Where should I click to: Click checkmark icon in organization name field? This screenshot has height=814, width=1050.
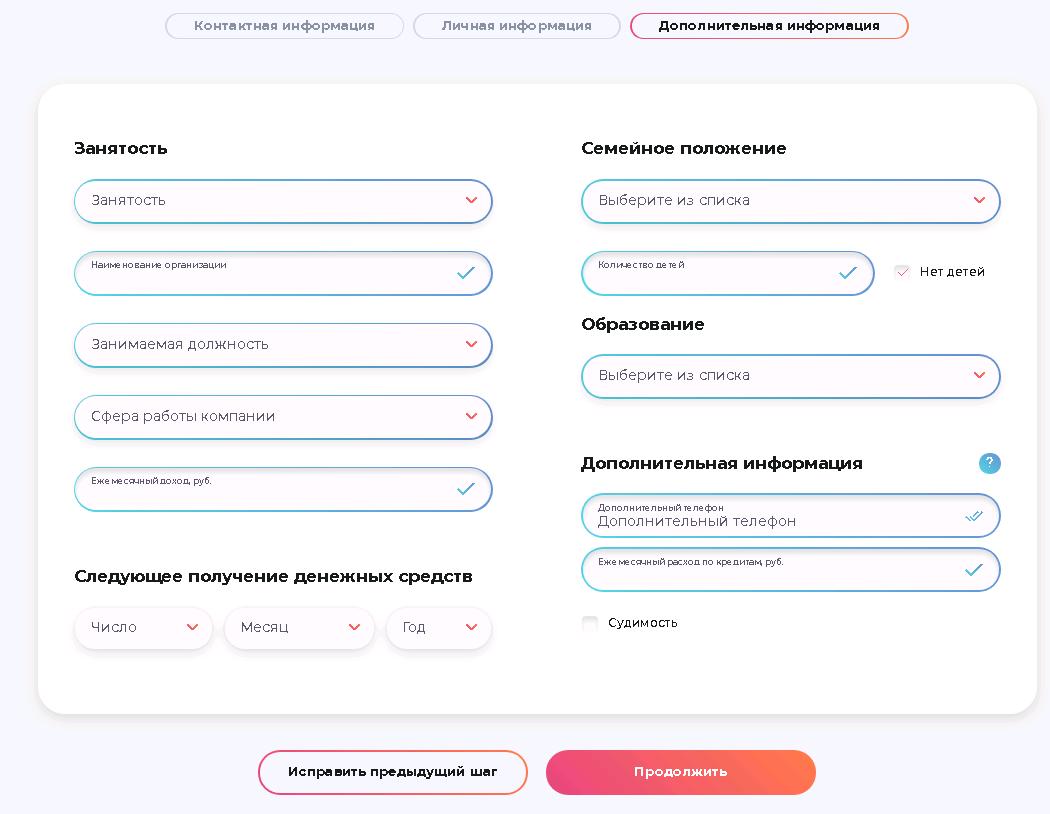click(x=465, y=273)
